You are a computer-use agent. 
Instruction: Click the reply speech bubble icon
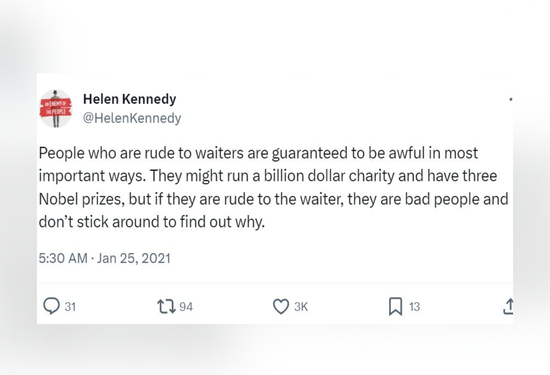[51, 306]
